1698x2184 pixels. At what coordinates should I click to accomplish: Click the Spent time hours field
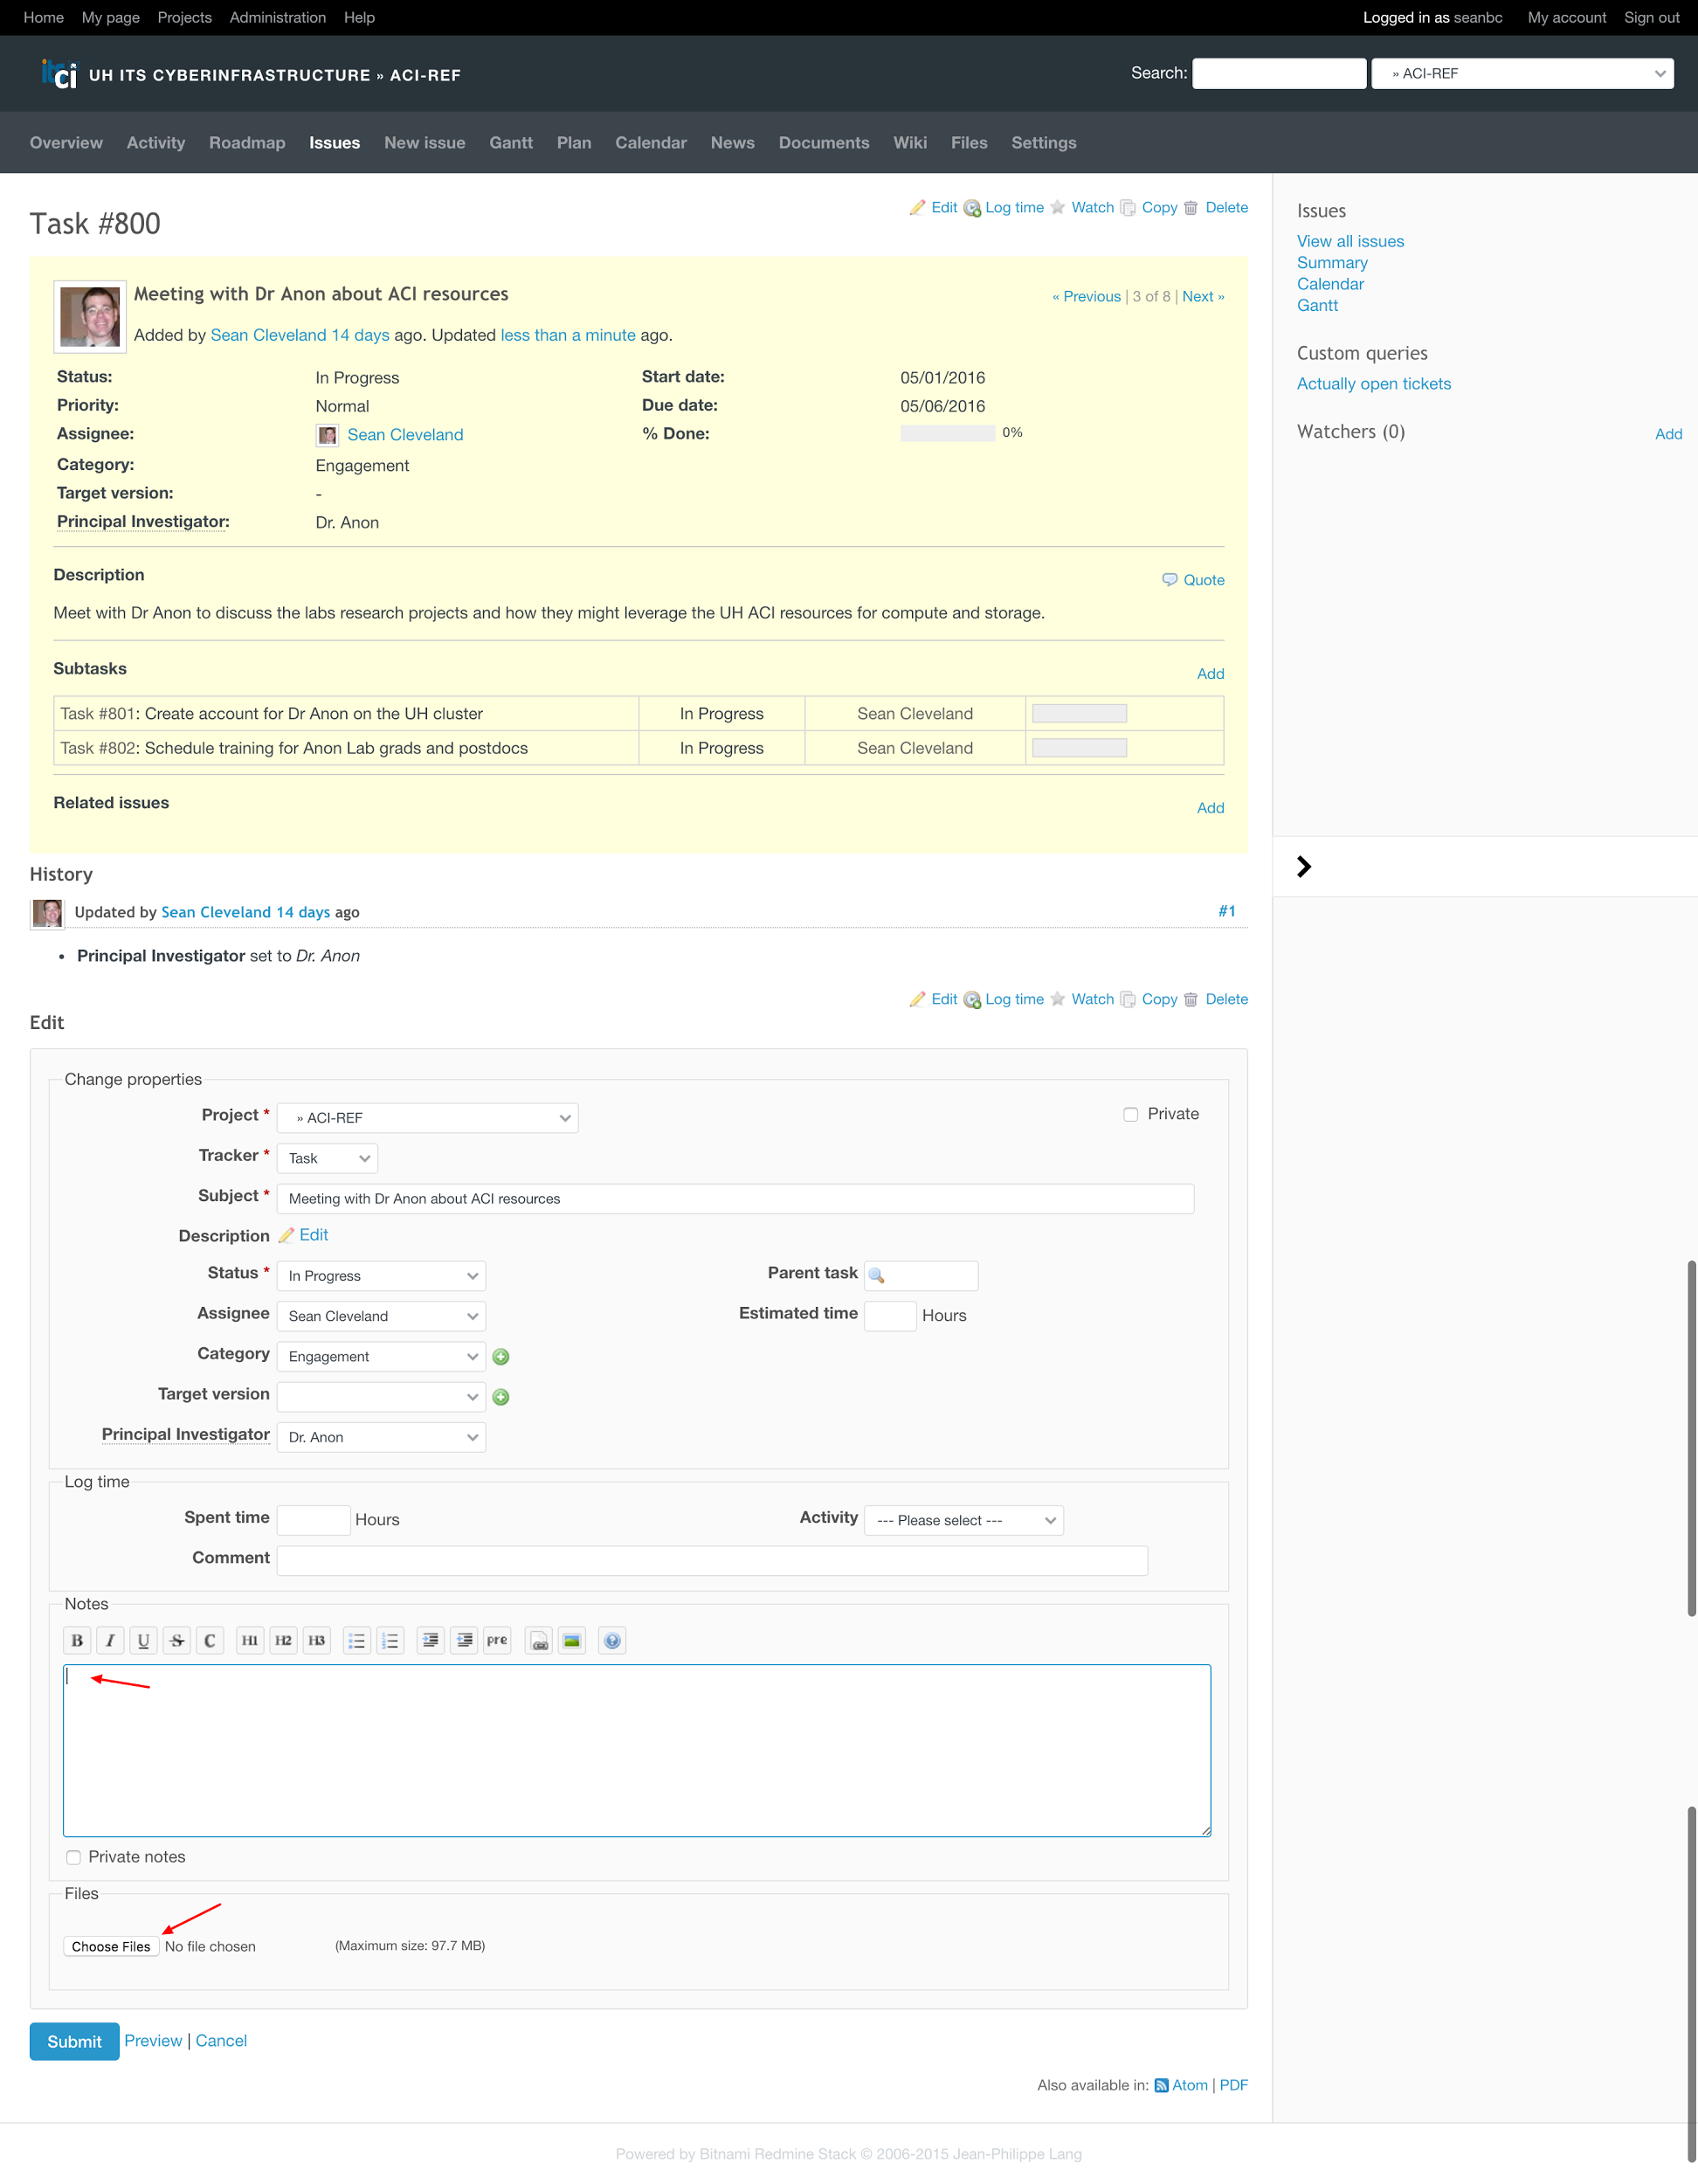313,1520
